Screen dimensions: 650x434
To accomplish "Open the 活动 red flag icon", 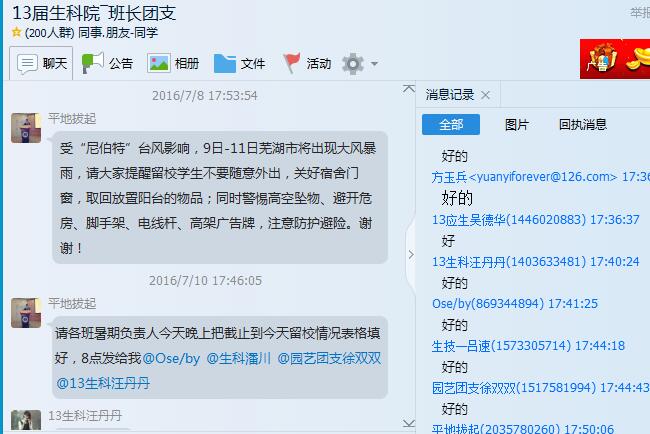I will [291, 63].
